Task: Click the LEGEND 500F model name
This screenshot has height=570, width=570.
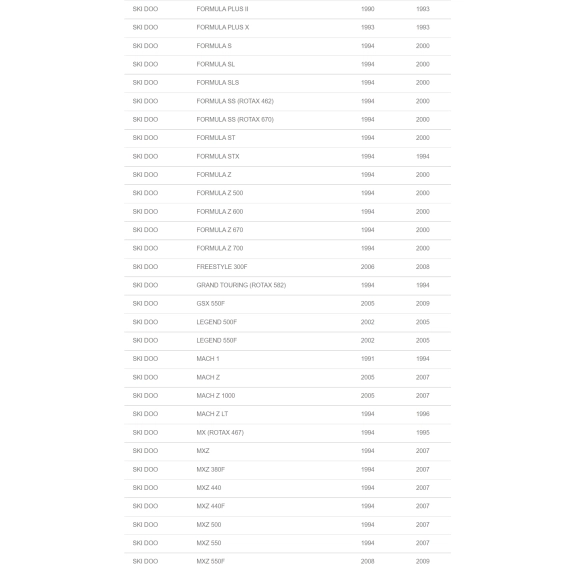Action: click(217, 322)
